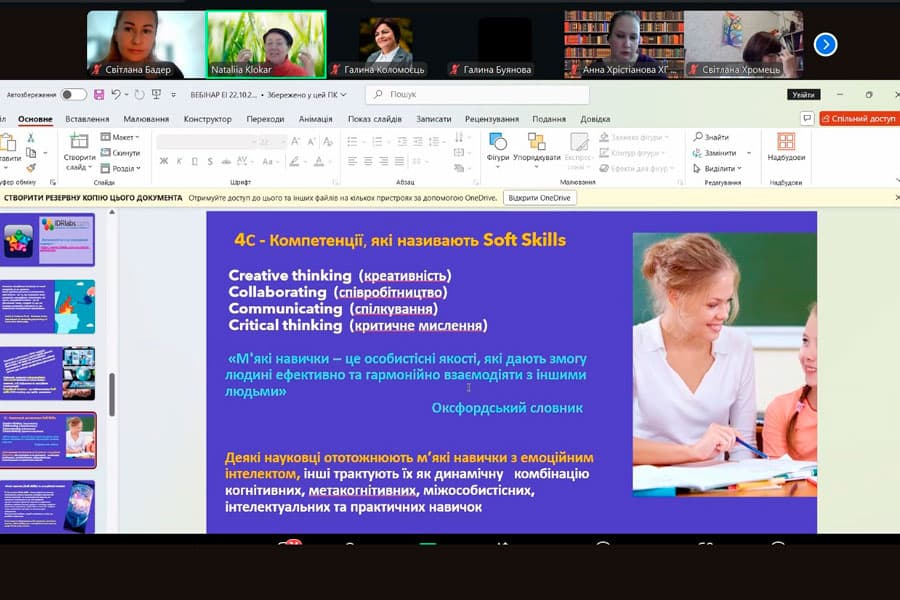Open the font color A picker
The width and height of the screenshot is (900, 600).
pos(318,161)
